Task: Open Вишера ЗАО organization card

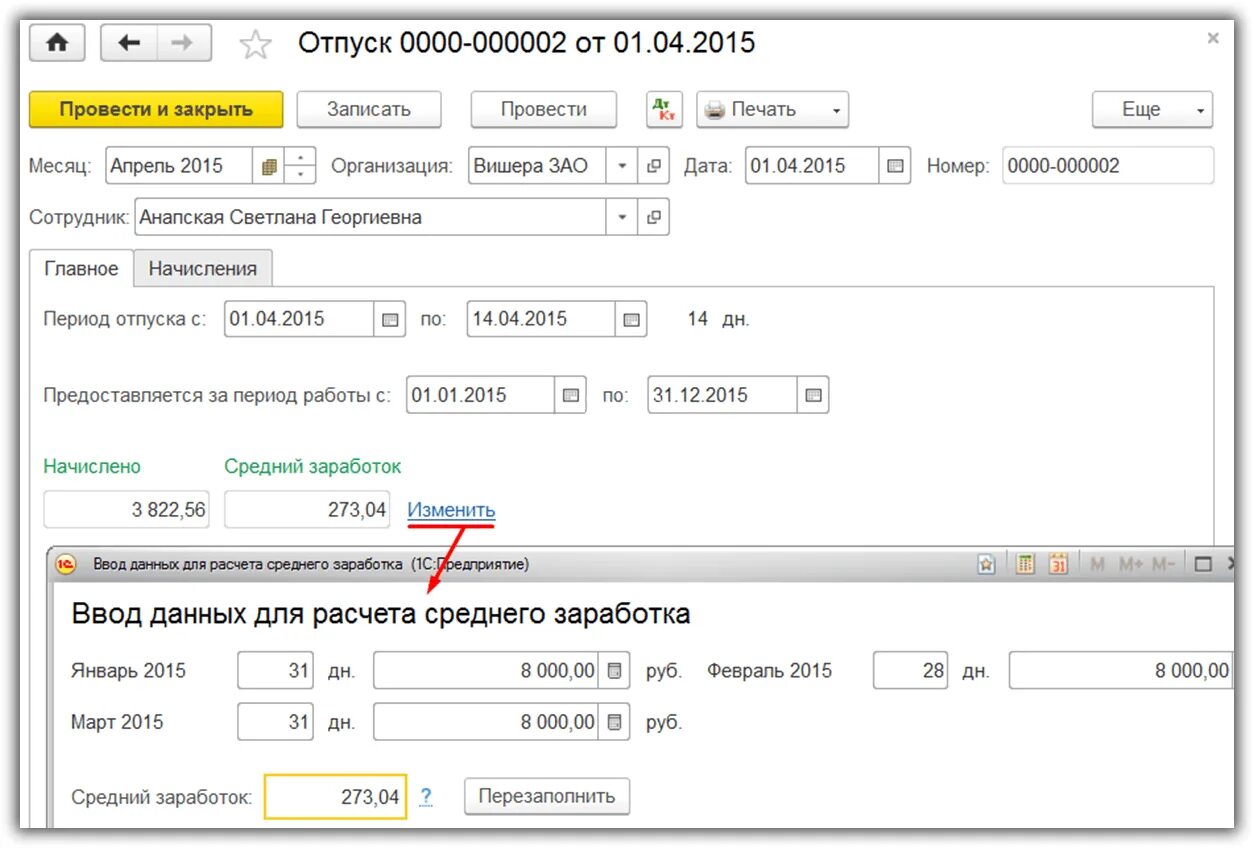Action: pos(654,166)
